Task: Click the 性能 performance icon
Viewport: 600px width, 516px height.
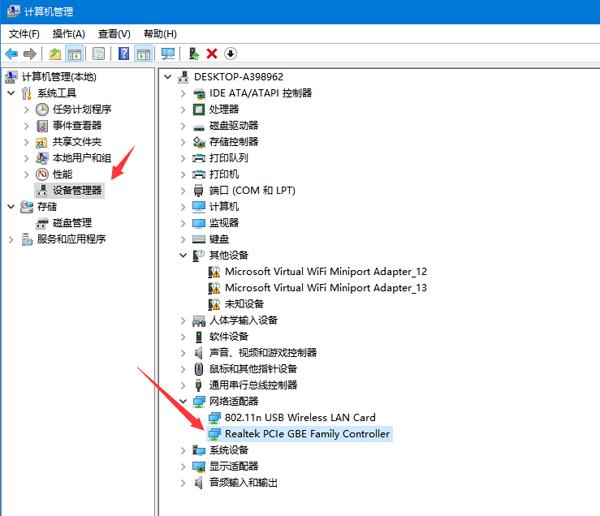Action: 42,174
